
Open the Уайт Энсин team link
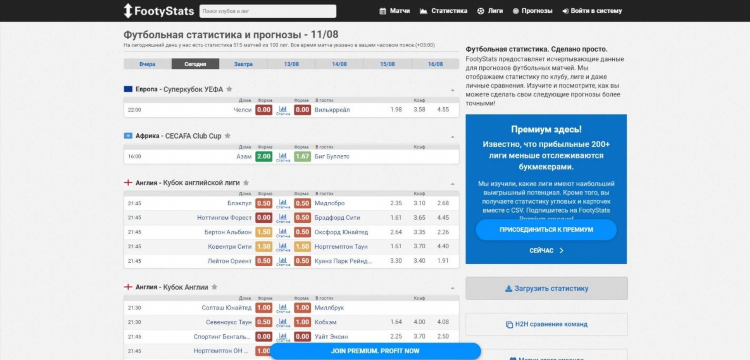point(331,337)
